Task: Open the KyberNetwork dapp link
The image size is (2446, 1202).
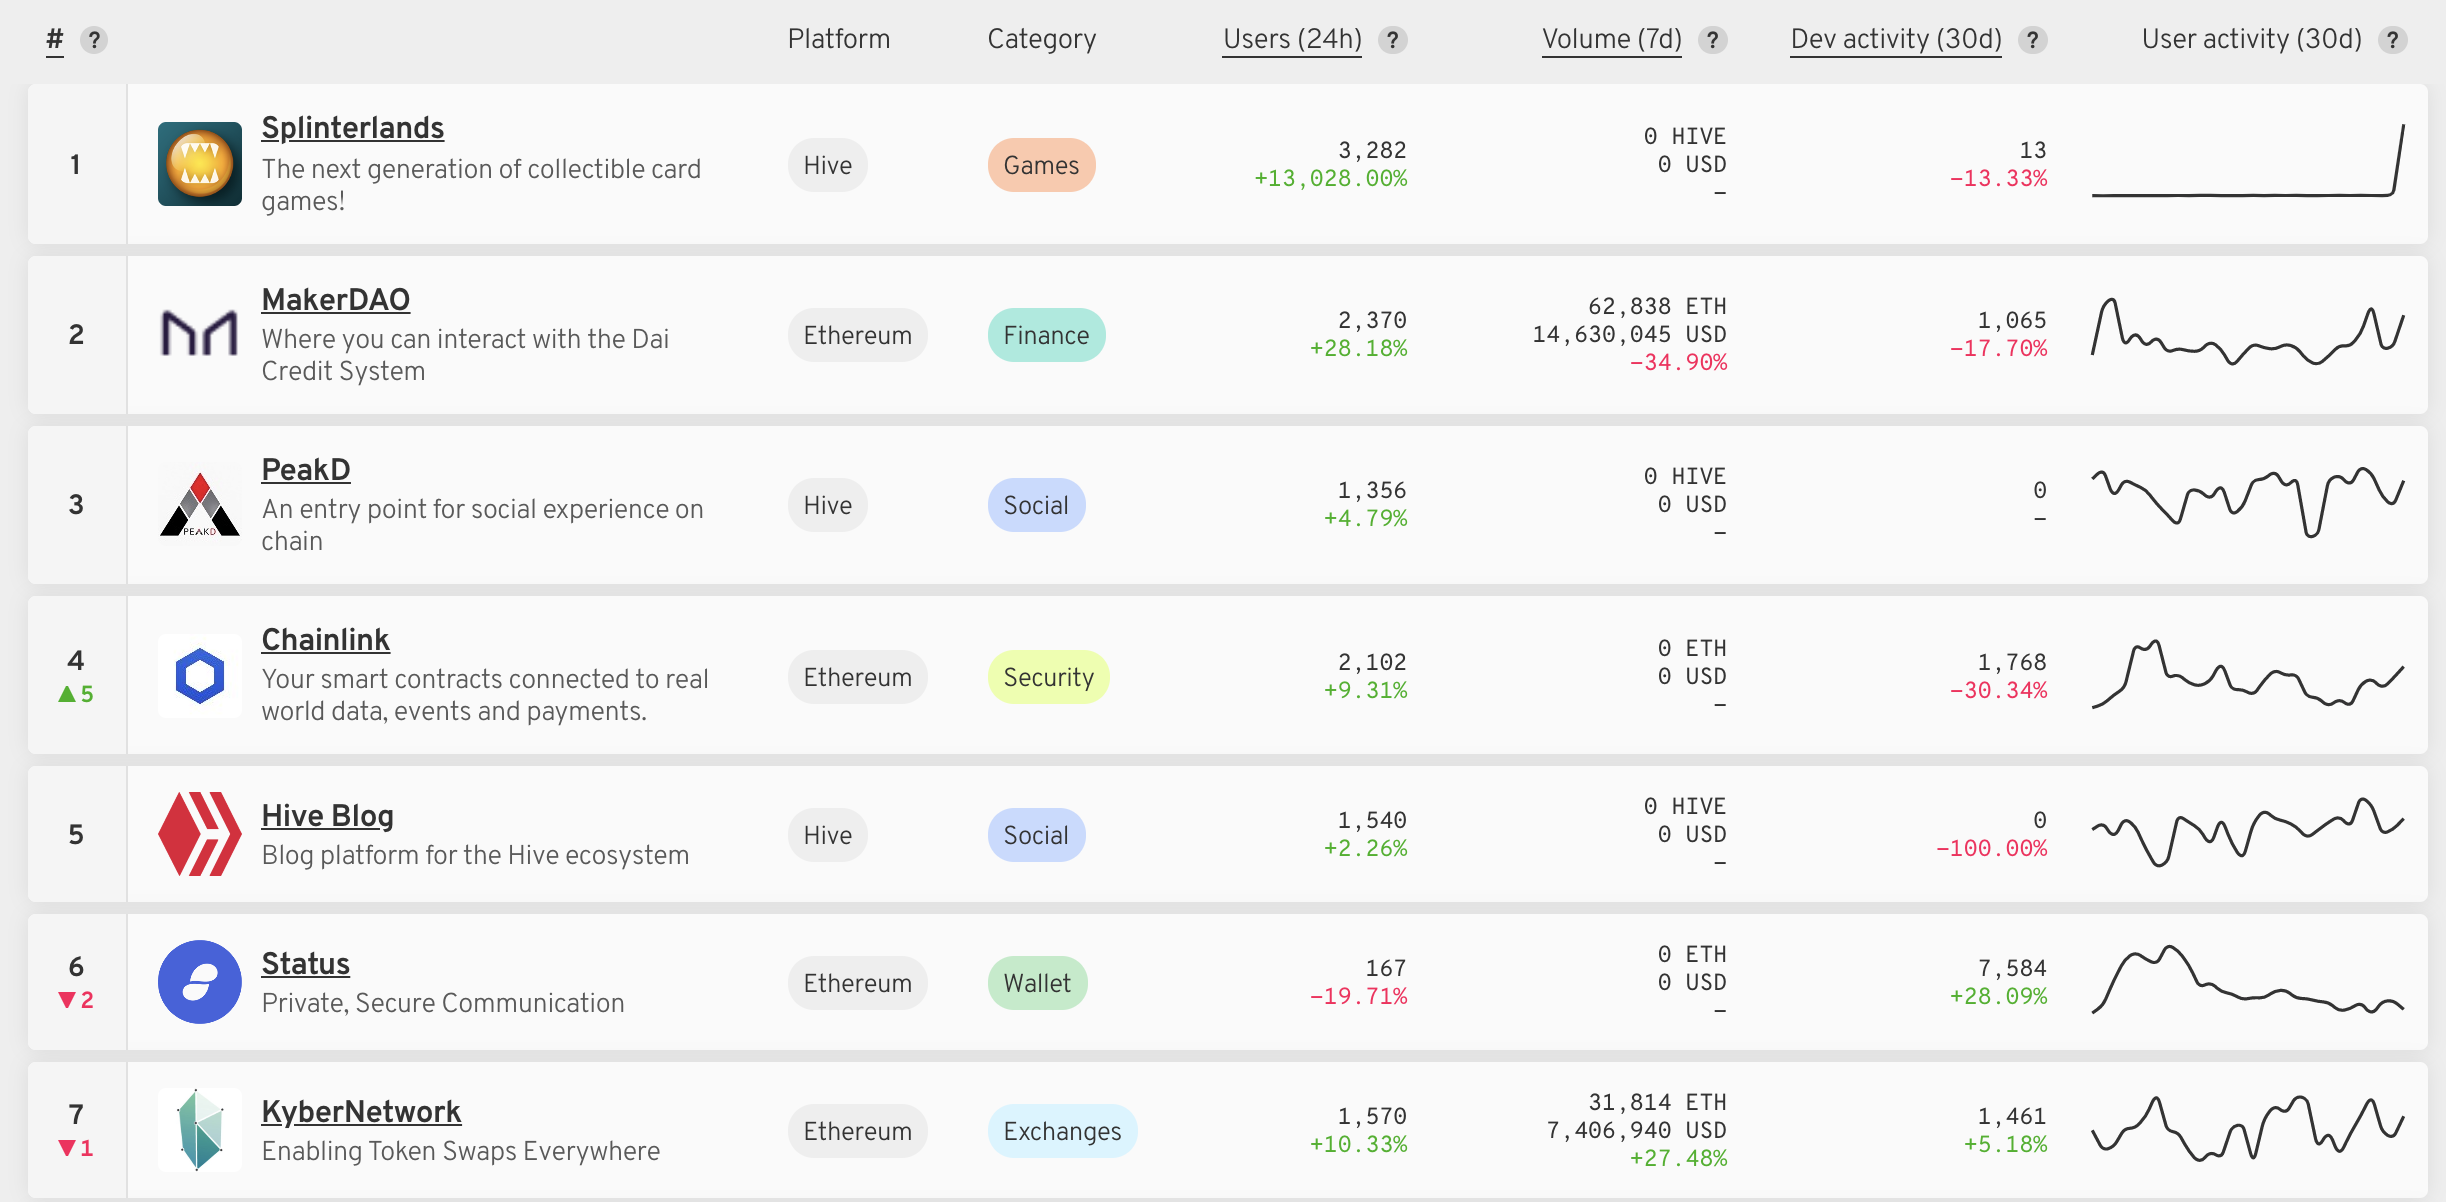Action: point(362,1112)
